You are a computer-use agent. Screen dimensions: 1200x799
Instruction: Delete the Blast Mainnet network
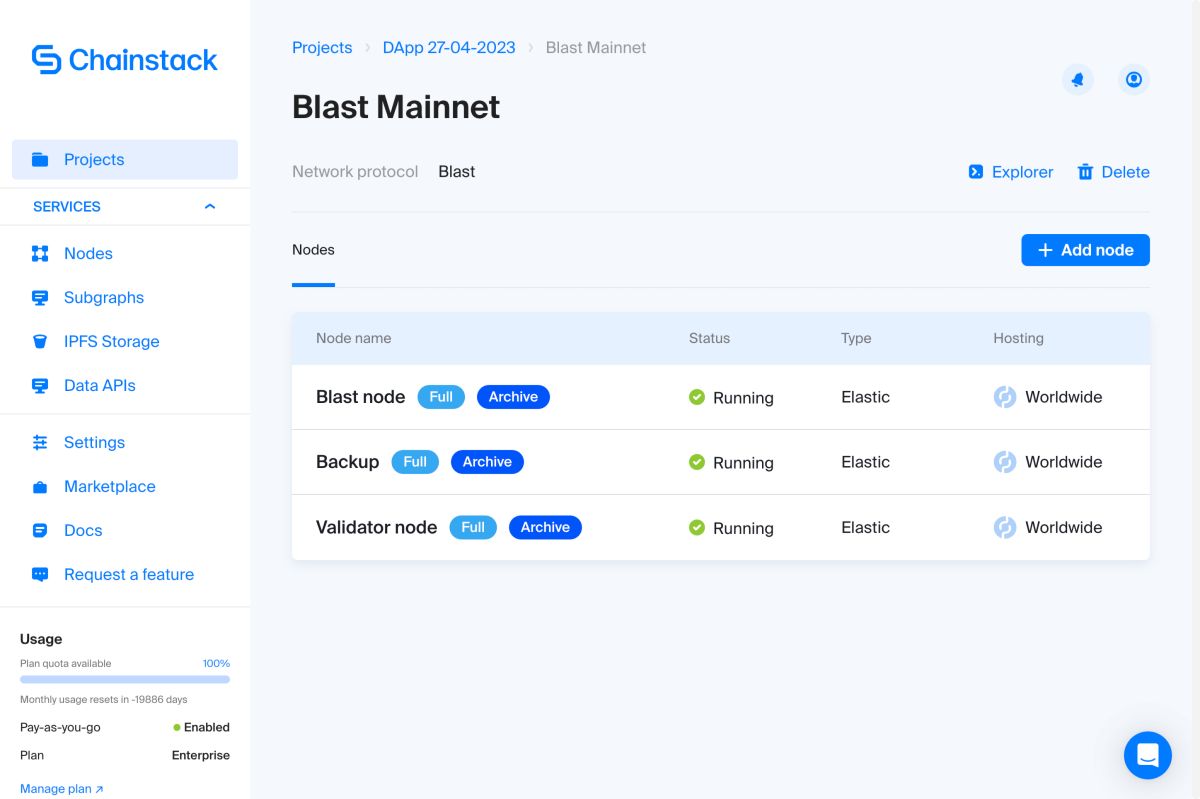(x=1113, y=172)
